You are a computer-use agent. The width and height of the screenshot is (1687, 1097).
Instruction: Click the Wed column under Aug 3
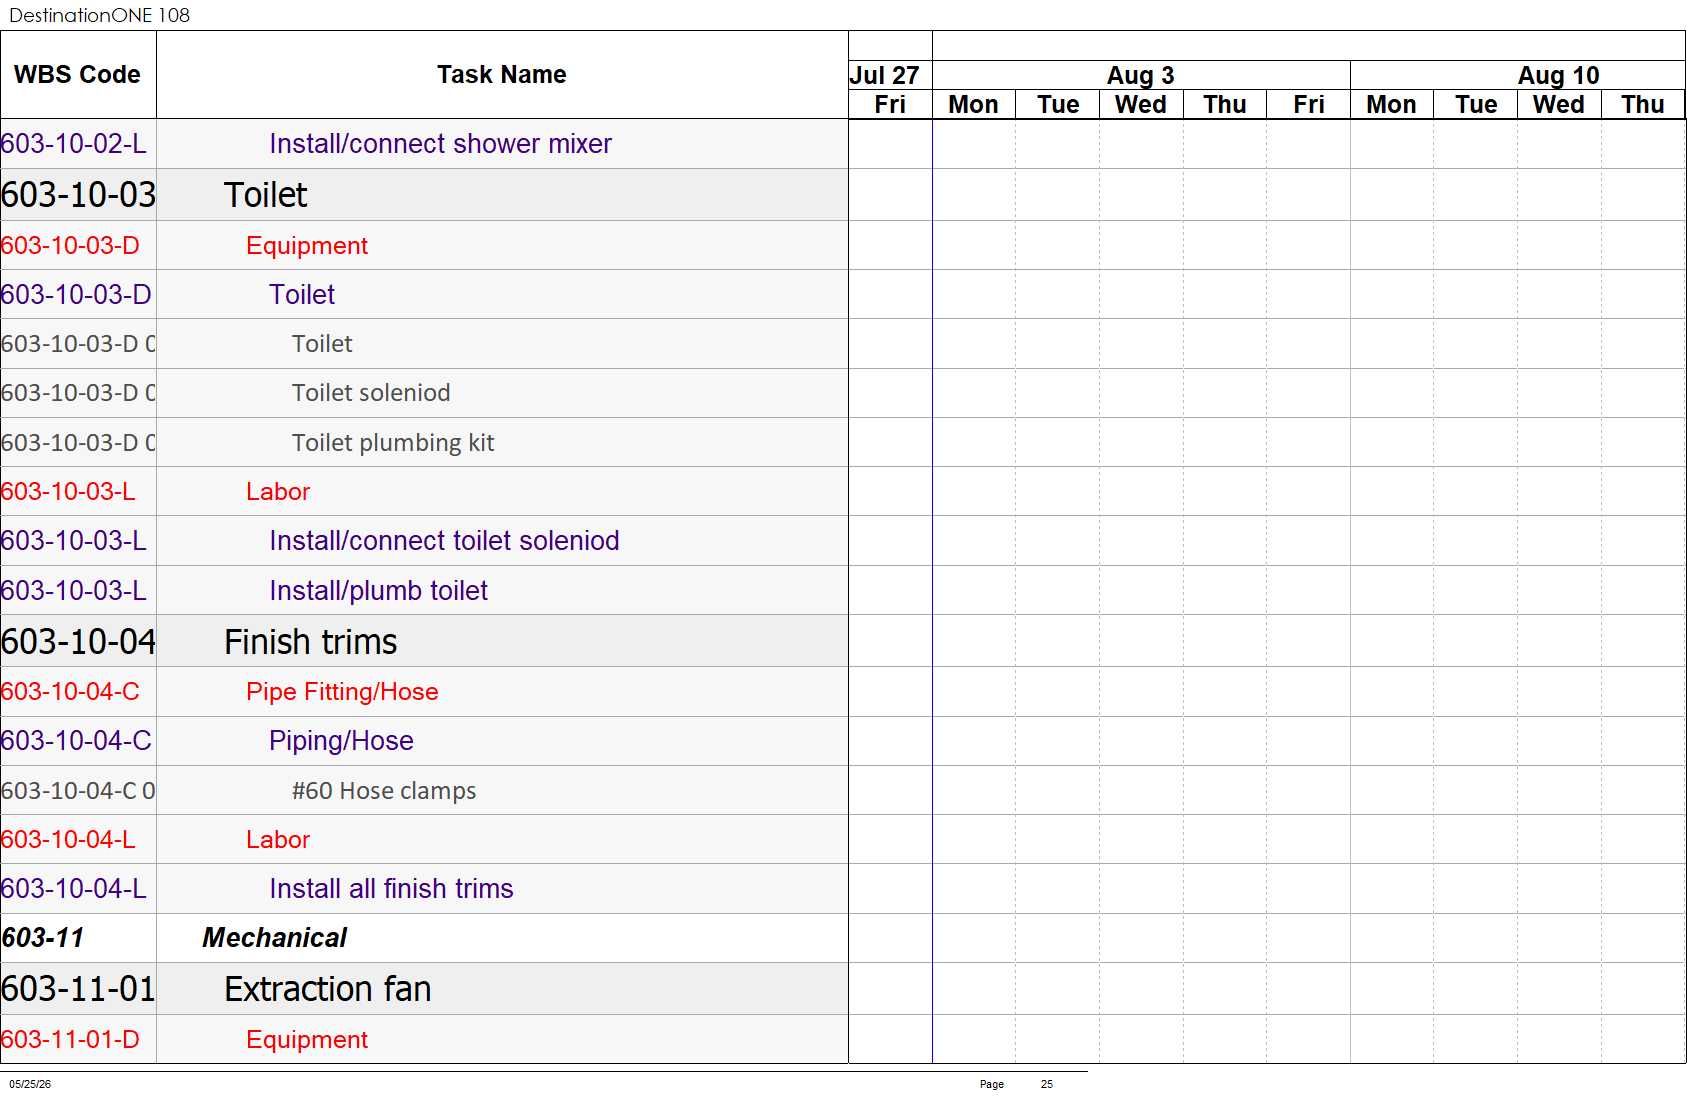coord(1141,105)
